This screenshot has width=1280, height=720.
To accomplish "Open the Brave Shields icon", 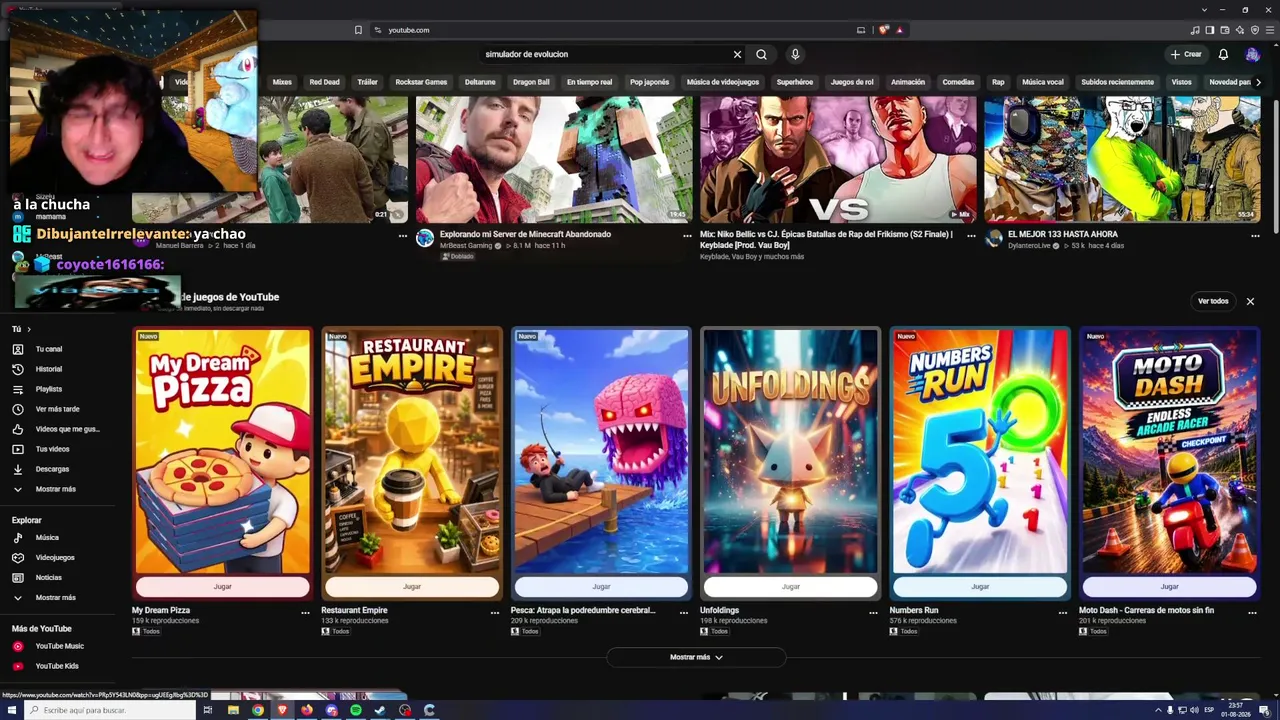I will pos(884,30).
